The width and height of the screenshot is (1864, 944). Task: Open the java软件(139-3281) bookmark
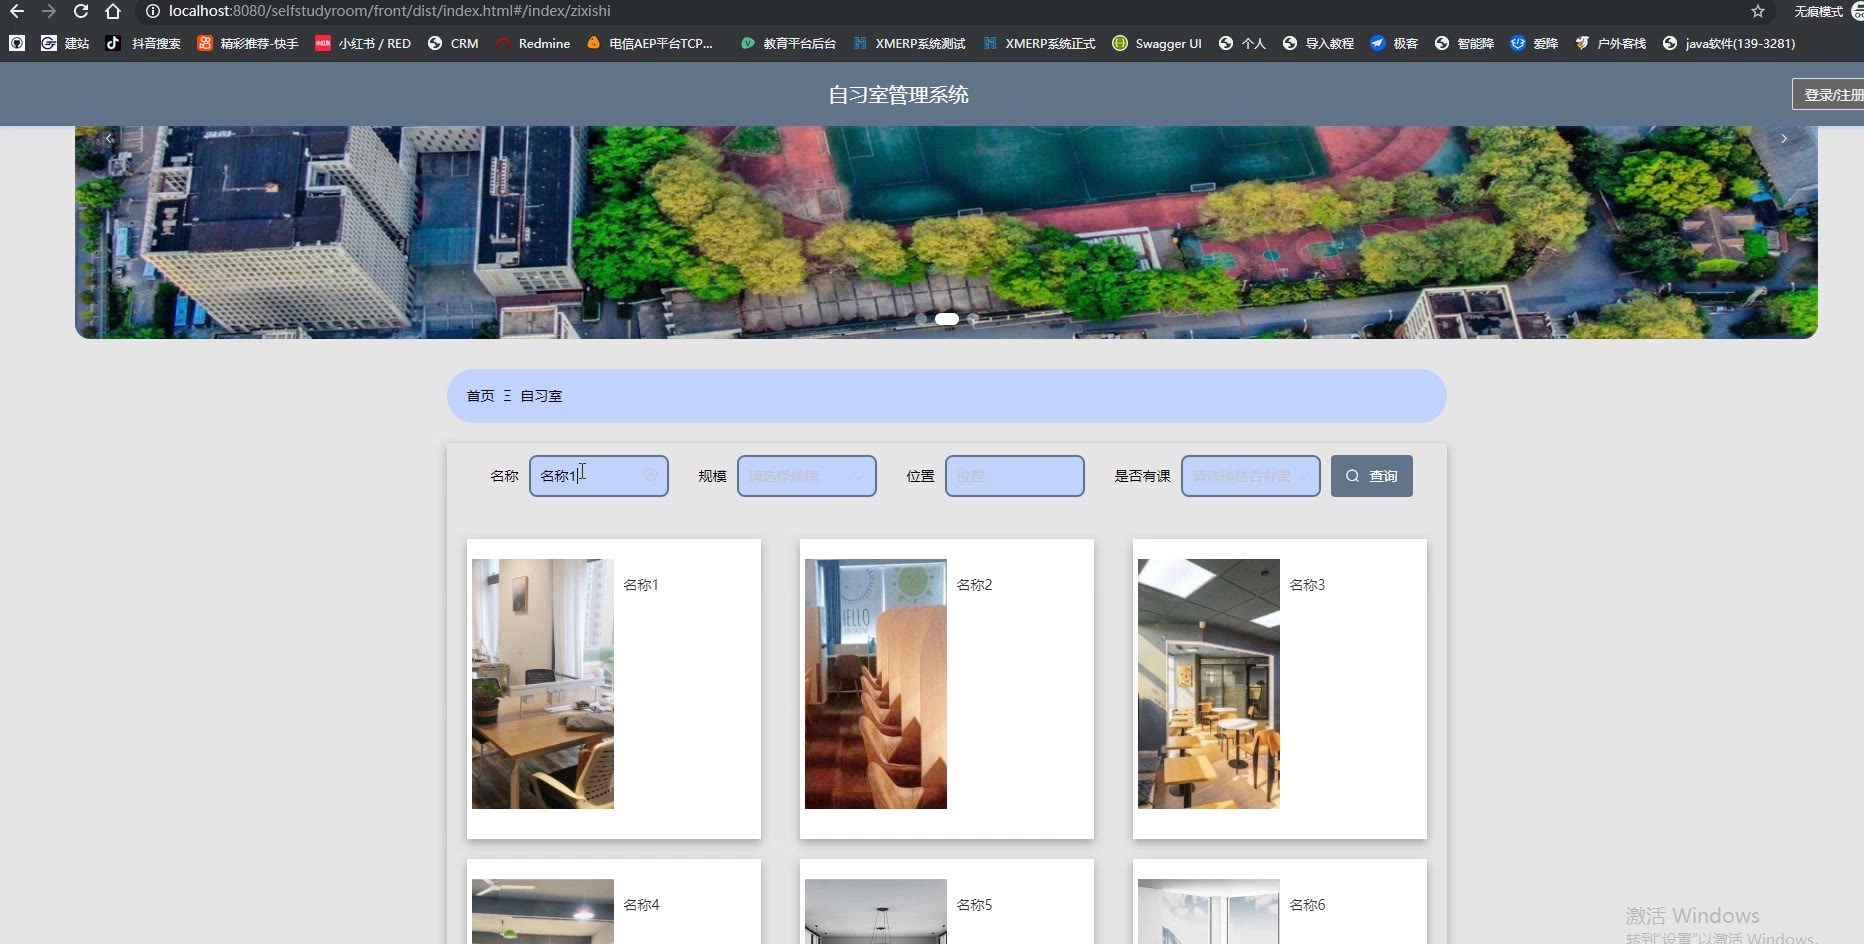tap(1729, 43)
